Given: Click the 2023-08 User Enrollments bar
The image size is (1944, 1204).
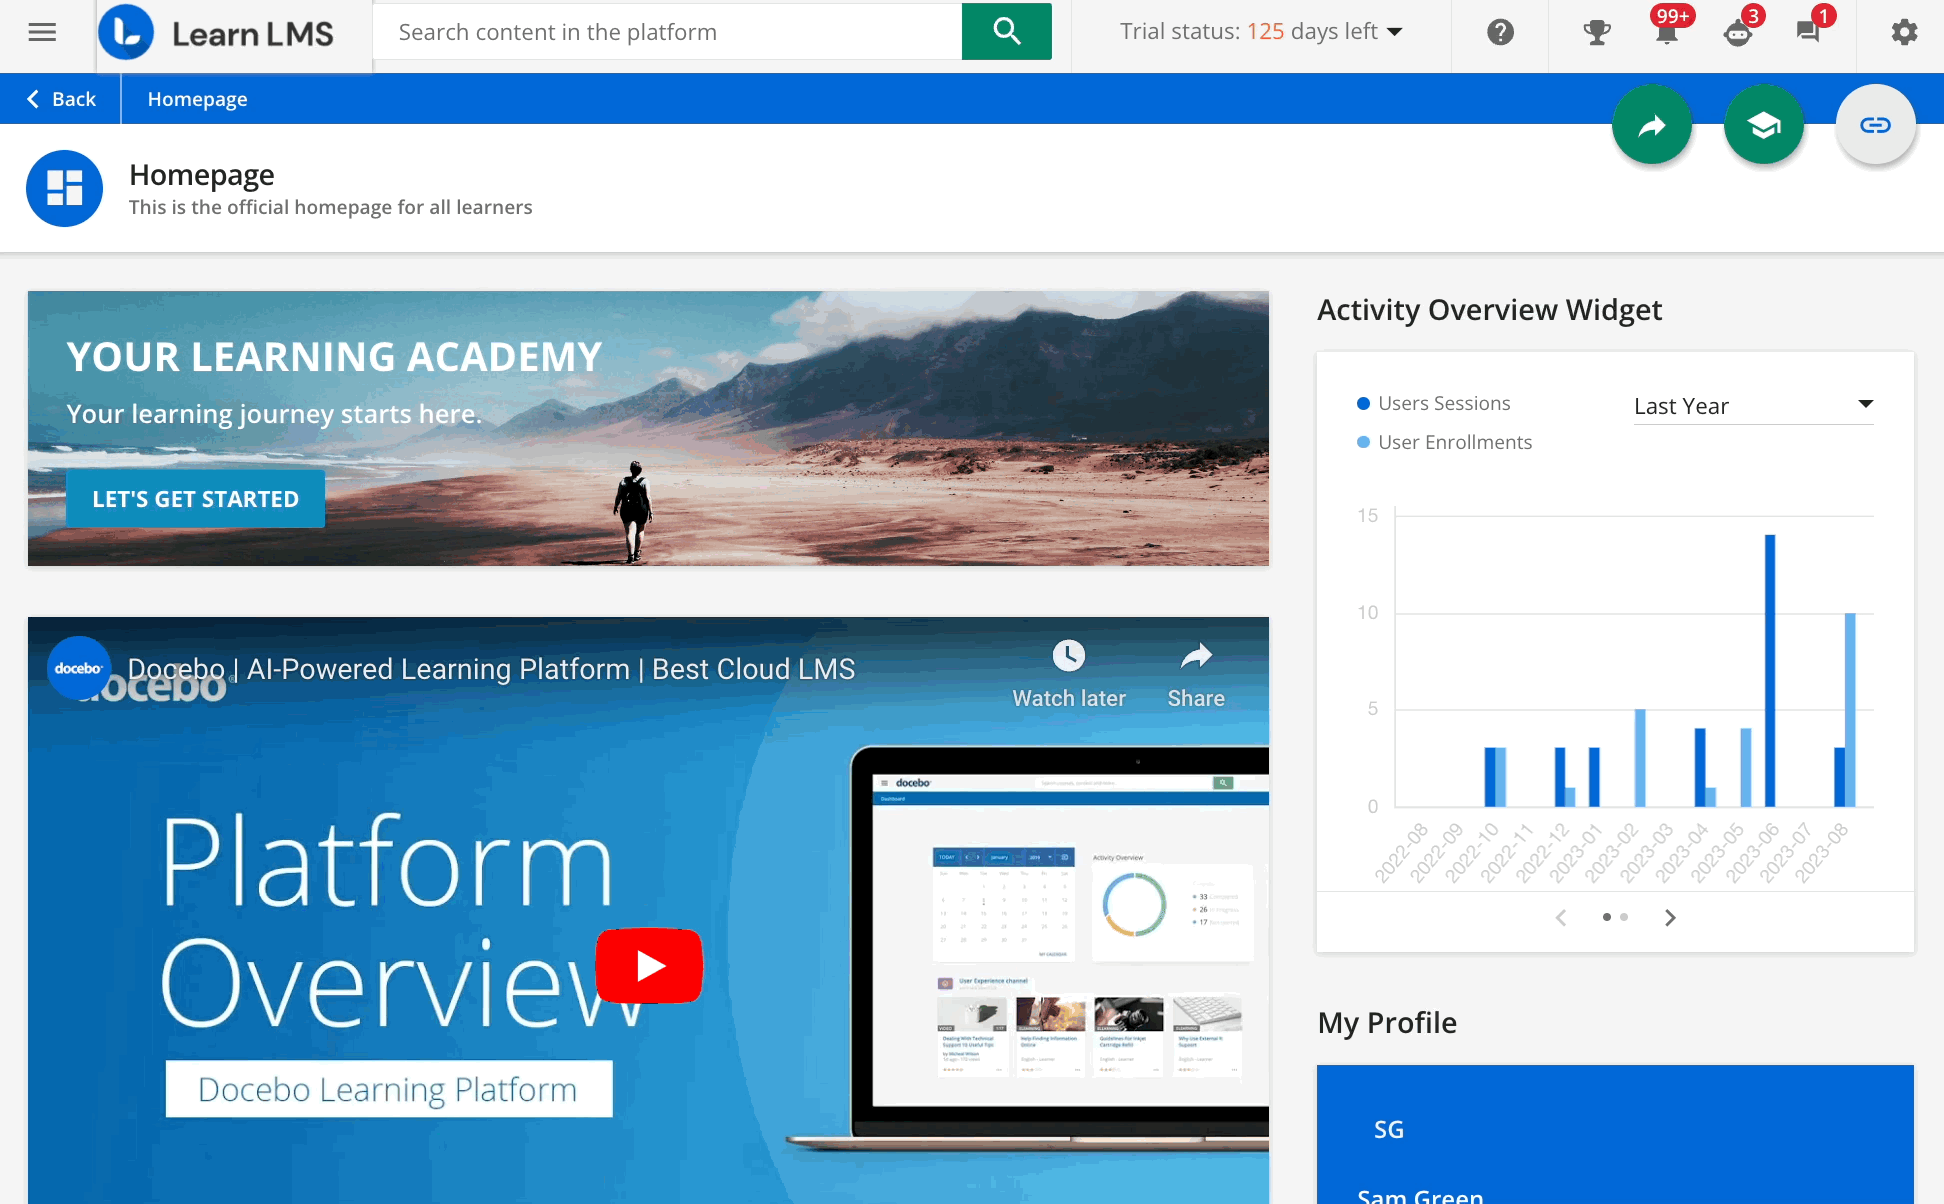Looking at the screenshot, I should pos(1850,710).
